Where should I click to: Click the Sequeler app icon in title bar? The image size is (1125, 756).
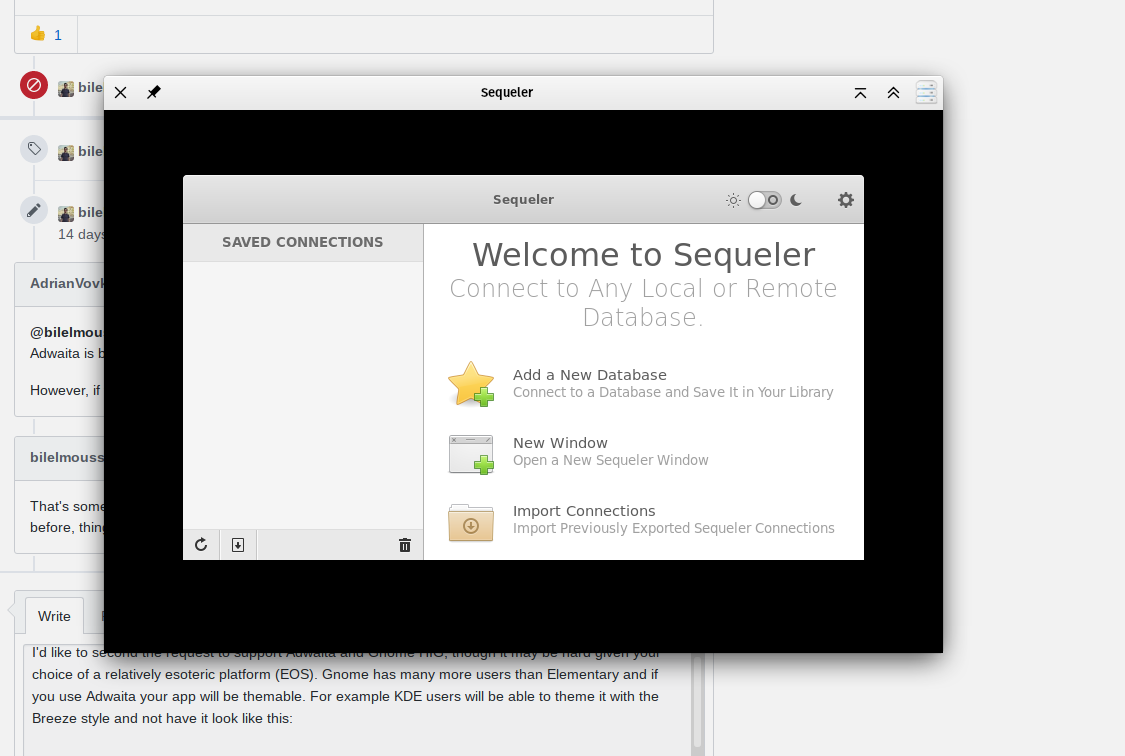(x=926, y=92)
